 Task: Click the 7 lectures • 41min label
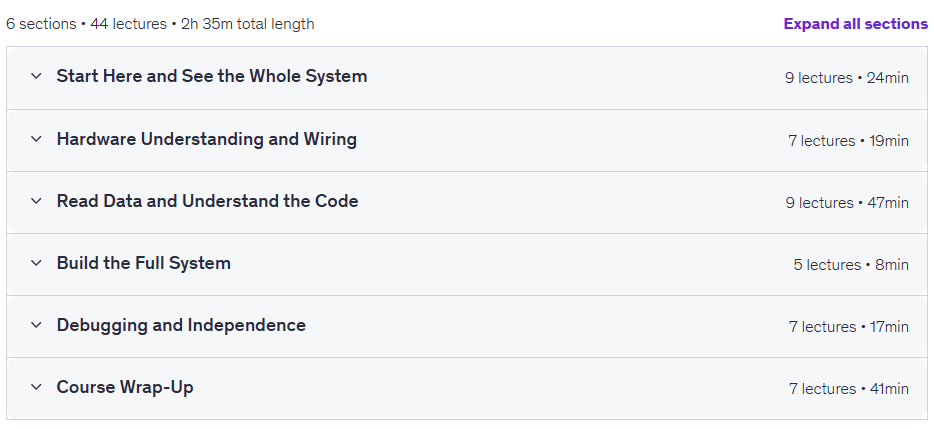(x=849, y=388)
